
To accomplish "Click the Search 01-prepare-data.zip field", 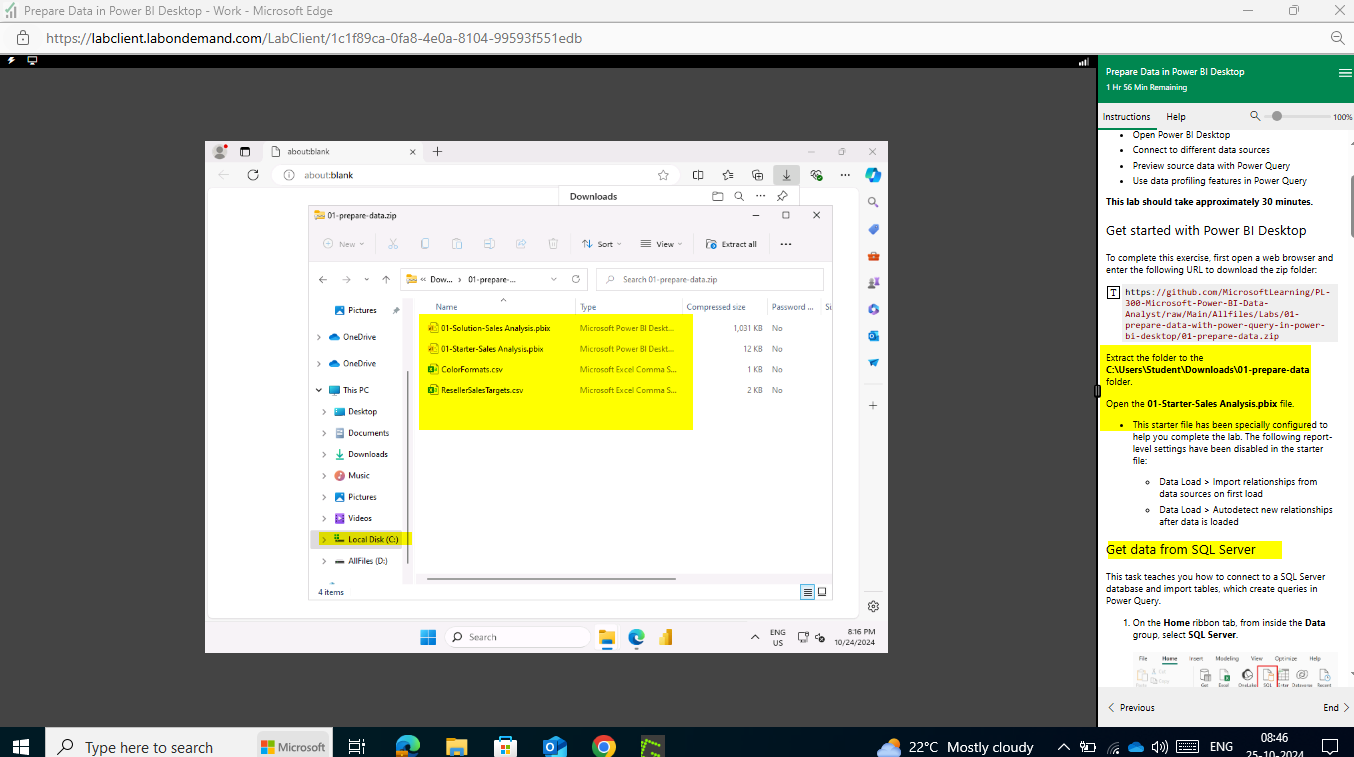I will pos(710,279).
